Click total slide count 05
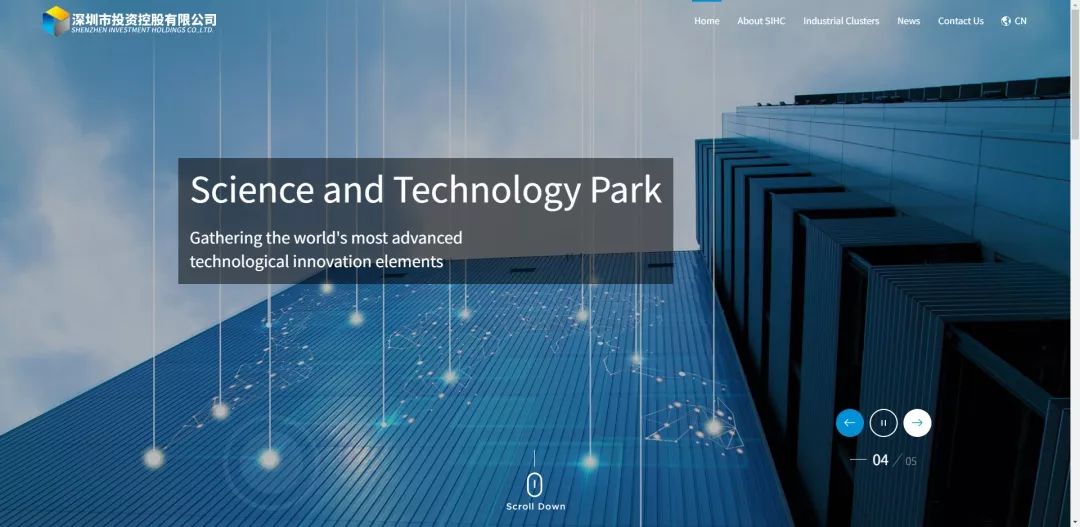 [911, 462]
